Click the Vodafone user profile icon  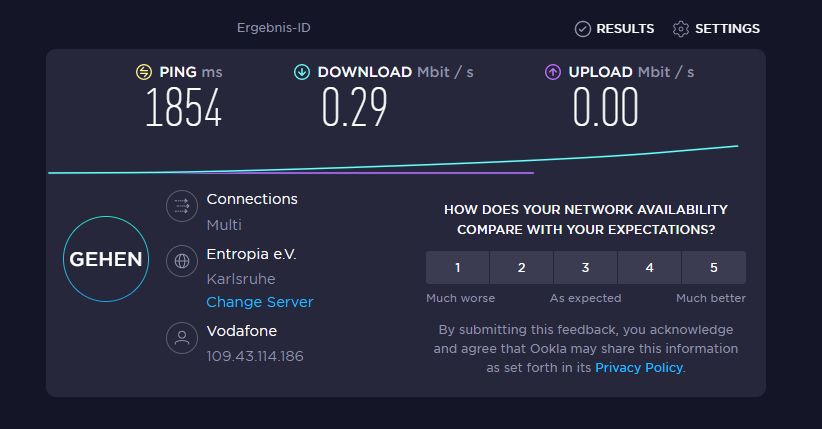[x=182, y=338]
